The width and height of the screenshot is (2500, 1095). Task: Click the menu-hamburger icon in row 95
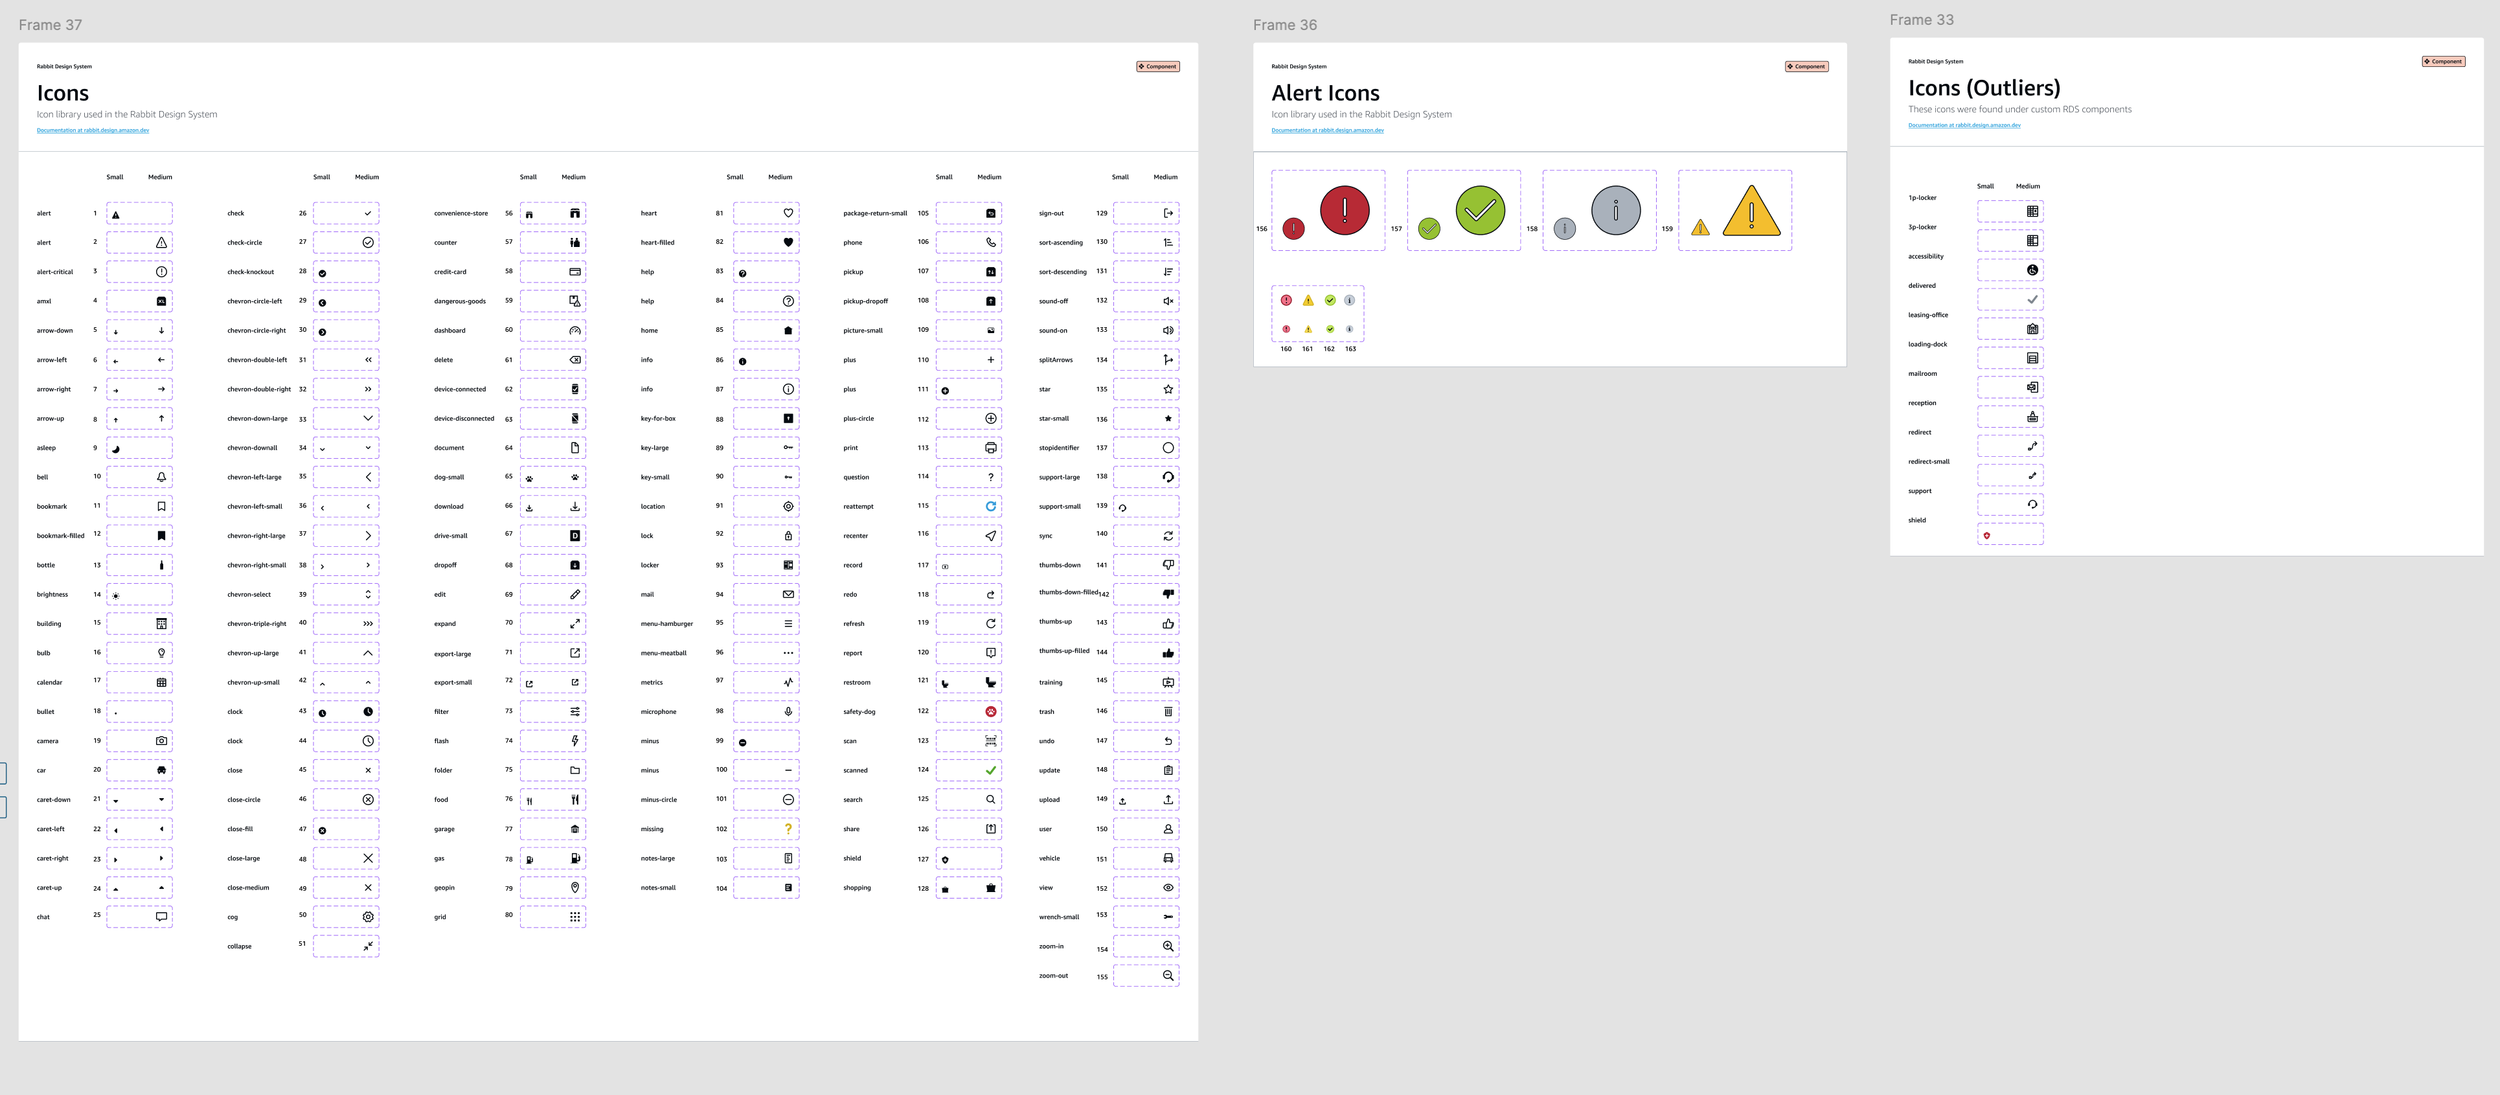788,624
